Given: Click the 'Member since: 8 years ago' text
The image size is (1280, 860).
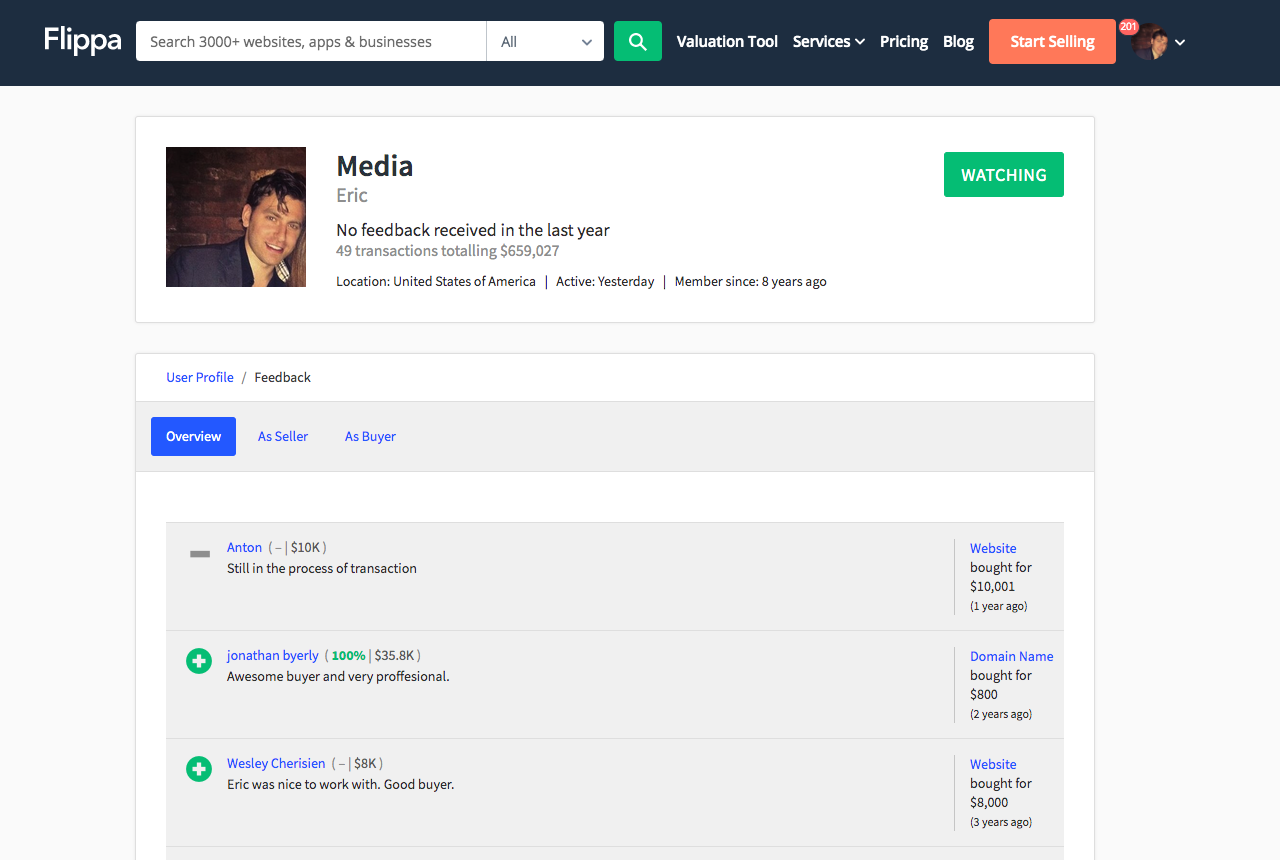Looking at the screenshot, I should [751, 281].
